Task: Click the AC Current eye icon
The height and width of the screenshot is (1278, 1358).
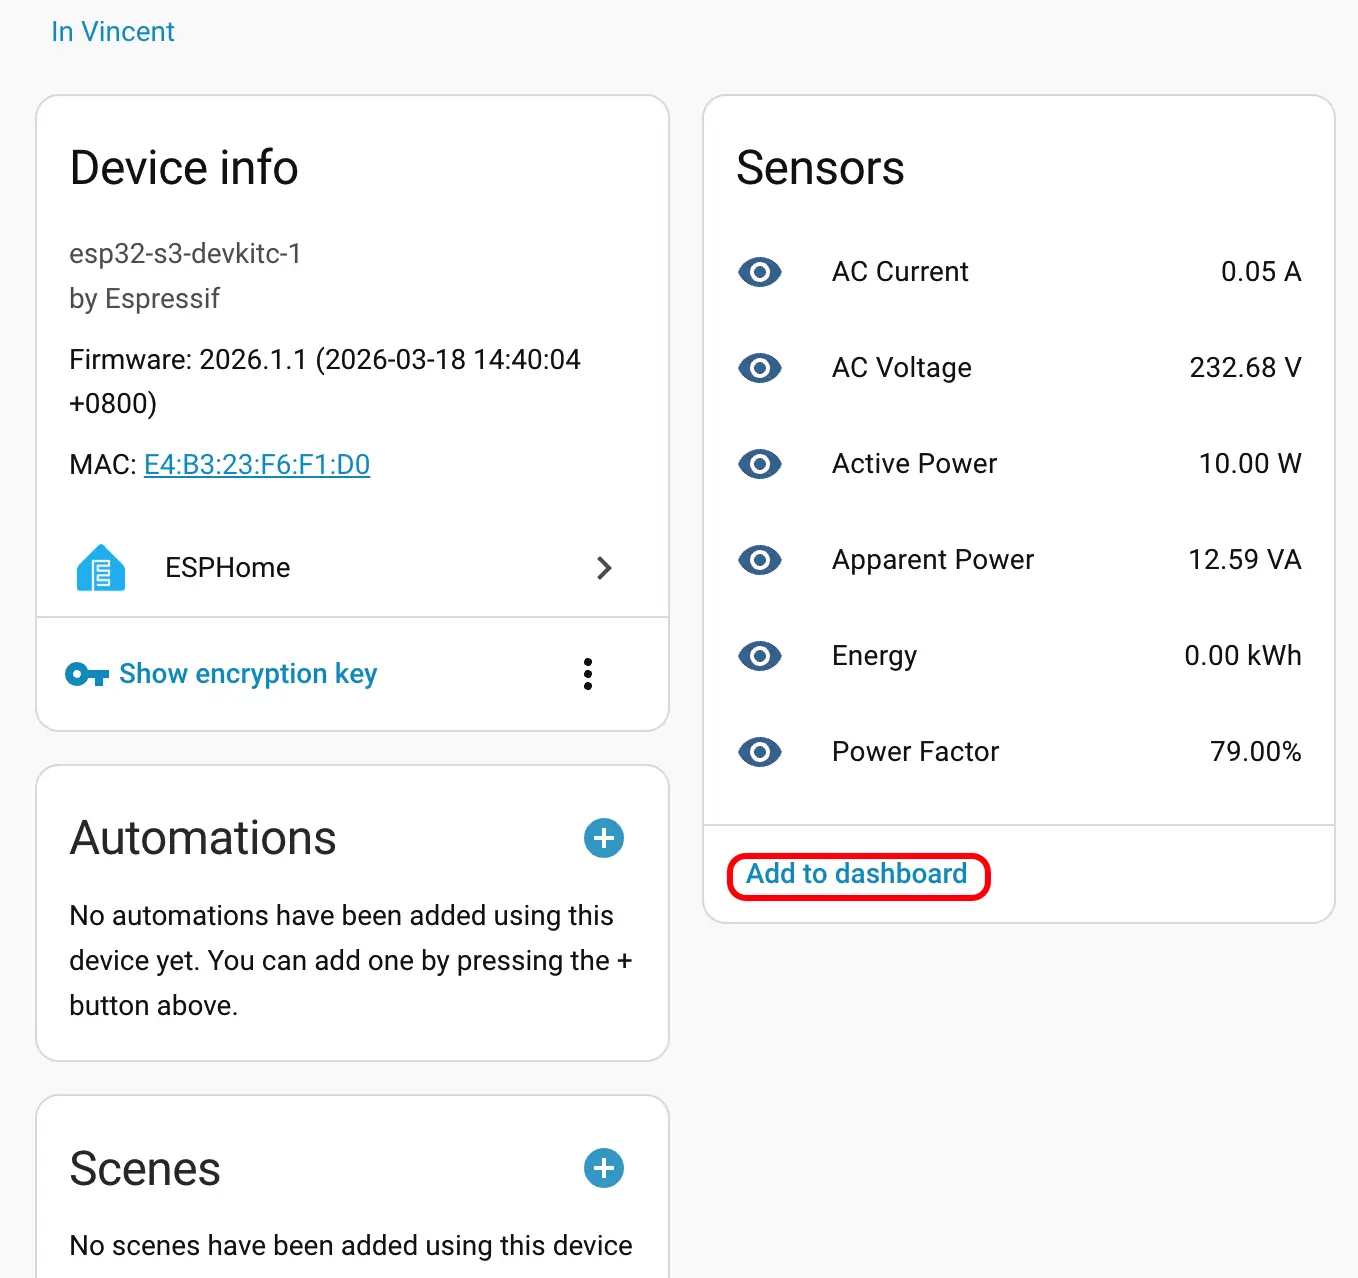Action: tap(759, 272)
